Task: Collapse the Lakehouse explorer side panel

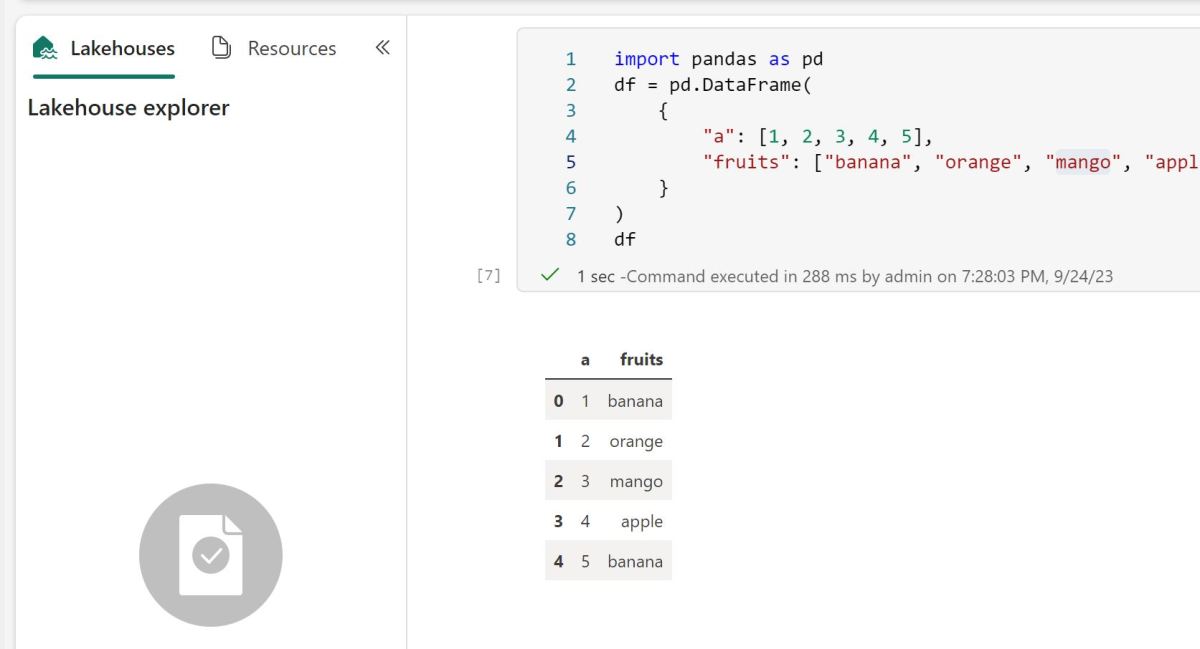Action: 382,47
